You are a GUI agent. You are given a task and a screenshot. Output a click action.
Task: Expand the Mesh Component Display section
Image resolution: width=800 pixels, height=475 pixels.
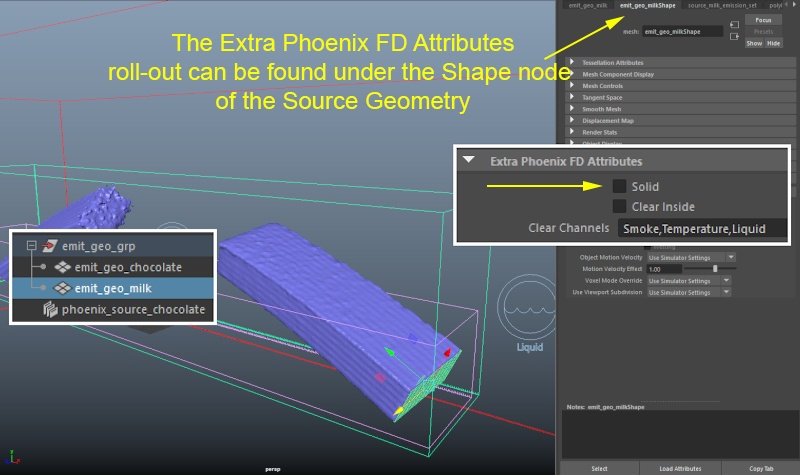click(x=572, y=74)
